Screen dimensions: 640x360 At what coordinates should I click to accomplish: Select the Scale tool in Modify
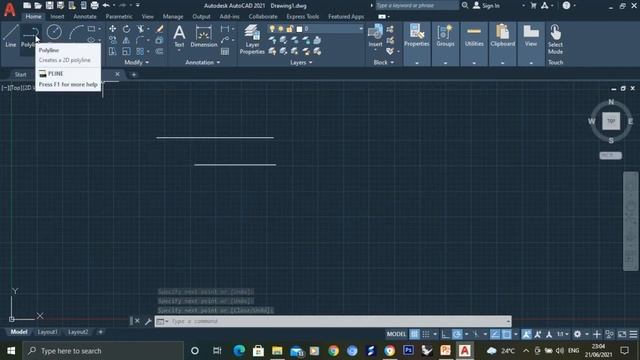click(x=127, y=51)
